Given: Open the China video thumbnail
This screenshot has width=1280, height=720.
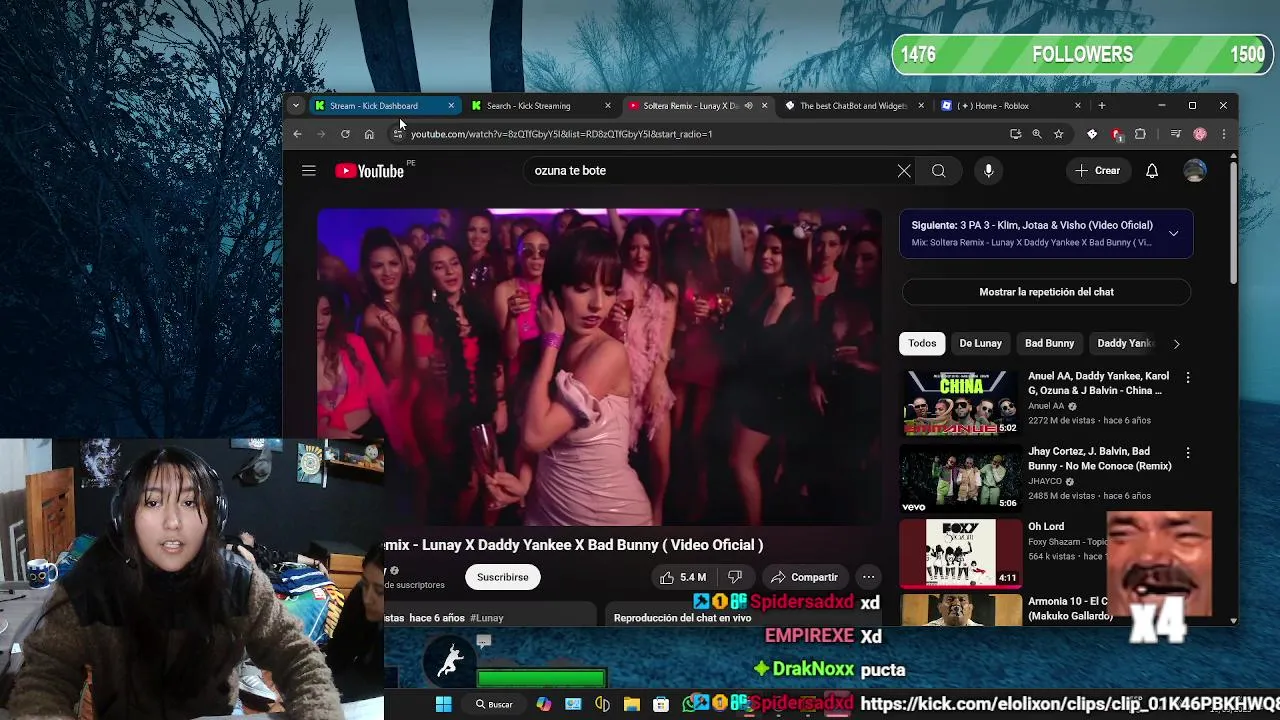Looking at the screenshot, I should (960, 403).
